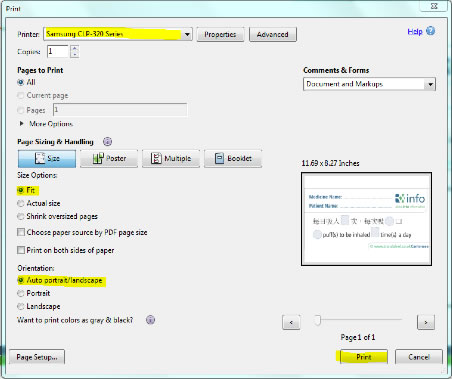Image resolution: width=452 pixels, height=379 pixels.
Task: Choose the Actual size option
Action: 21,203
